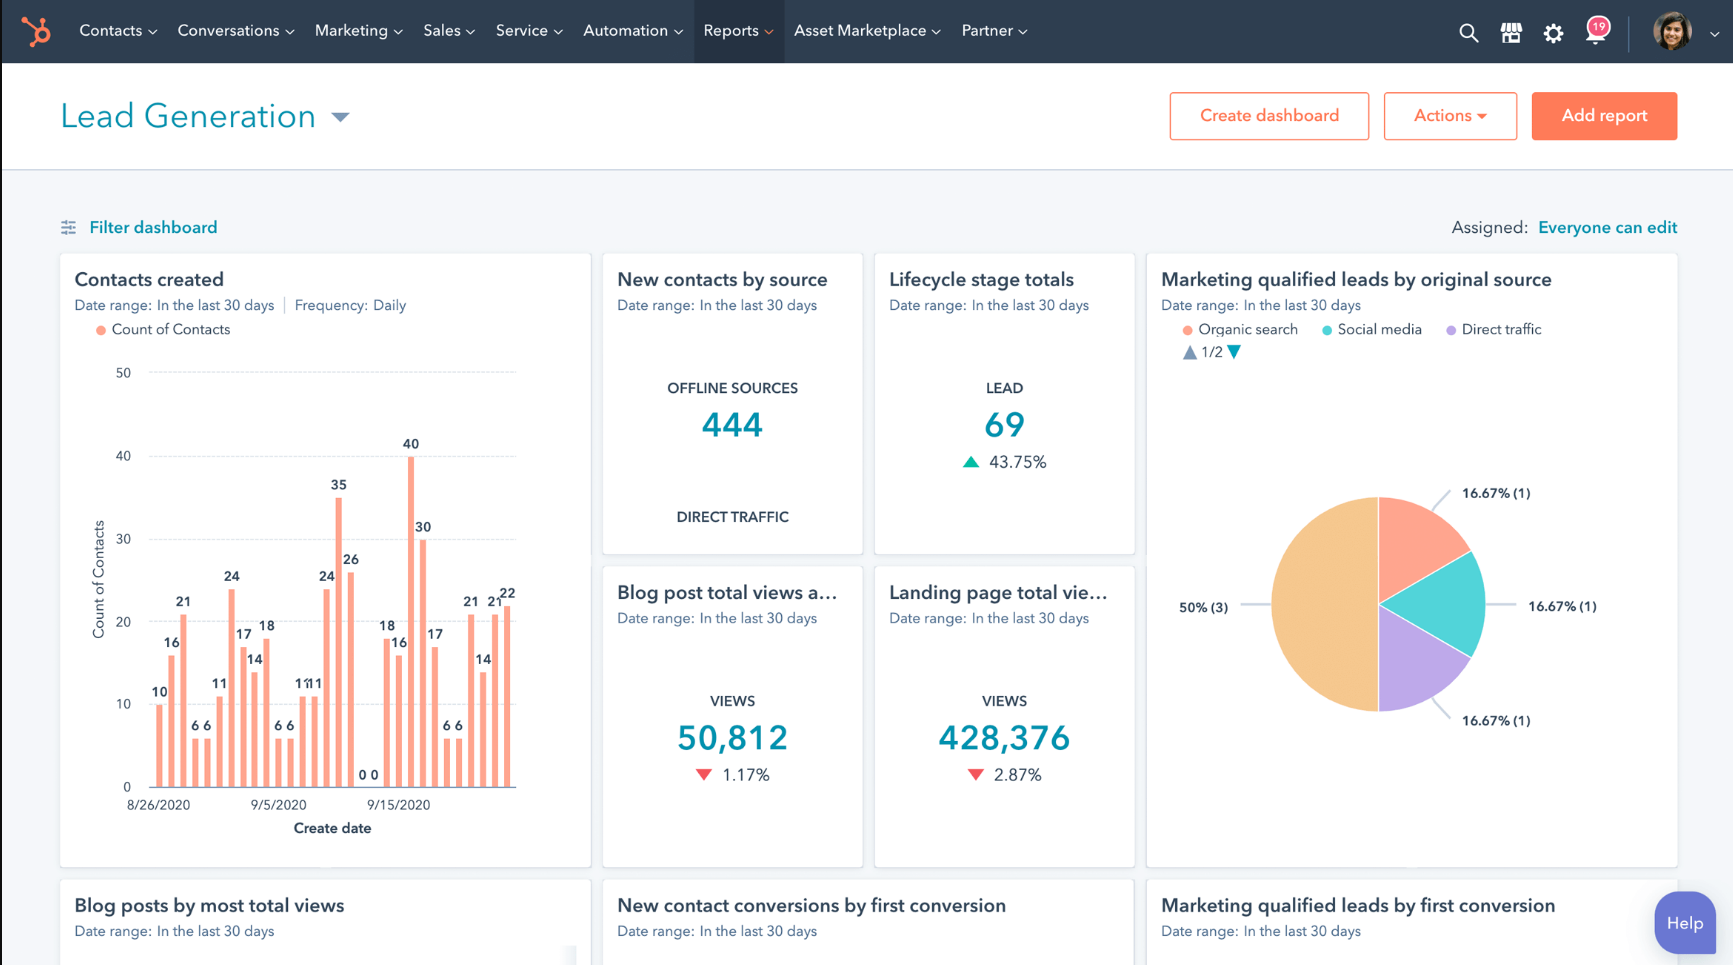Click the 43.75% increase indicator
This screenshot has width=1733, height=965.
1004,462
